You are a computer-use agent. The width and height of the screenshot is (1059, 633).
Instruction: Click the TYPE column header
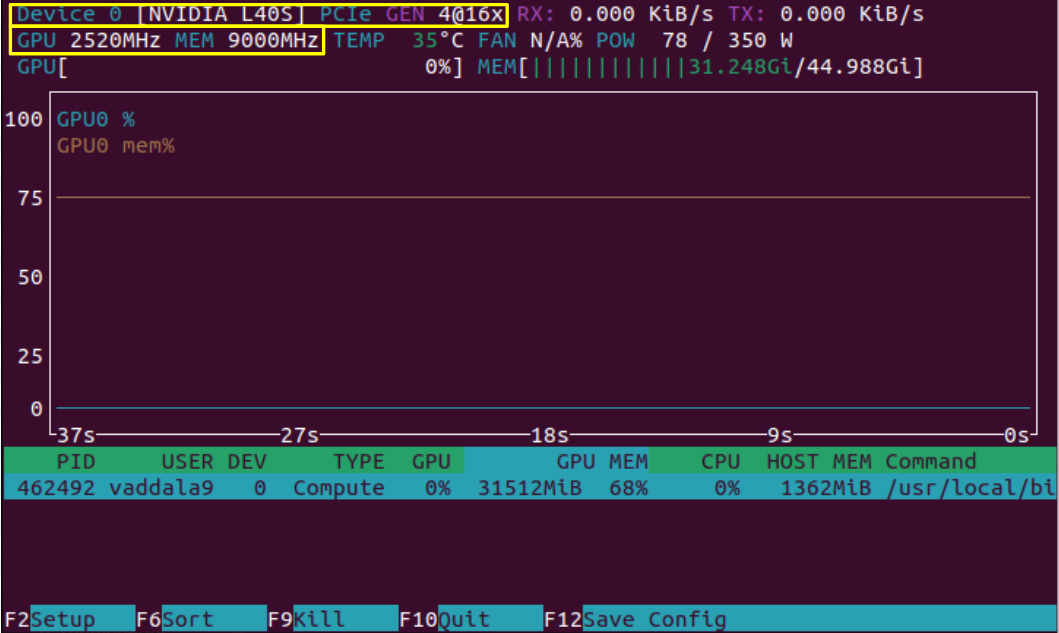(358, 461)
